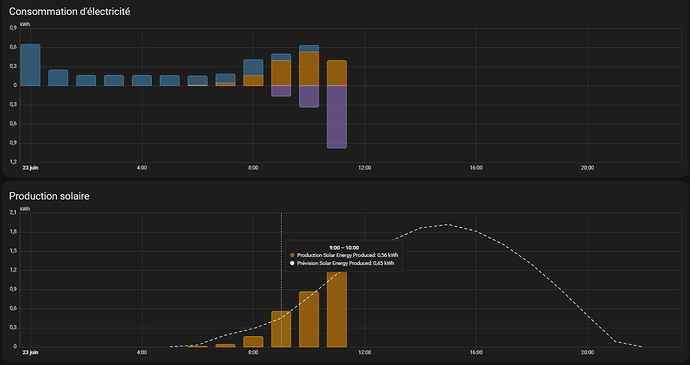Click the blue segment atop the 10:00 consumption bar
This screenshot has width=690, height=365.
[309, 48]
